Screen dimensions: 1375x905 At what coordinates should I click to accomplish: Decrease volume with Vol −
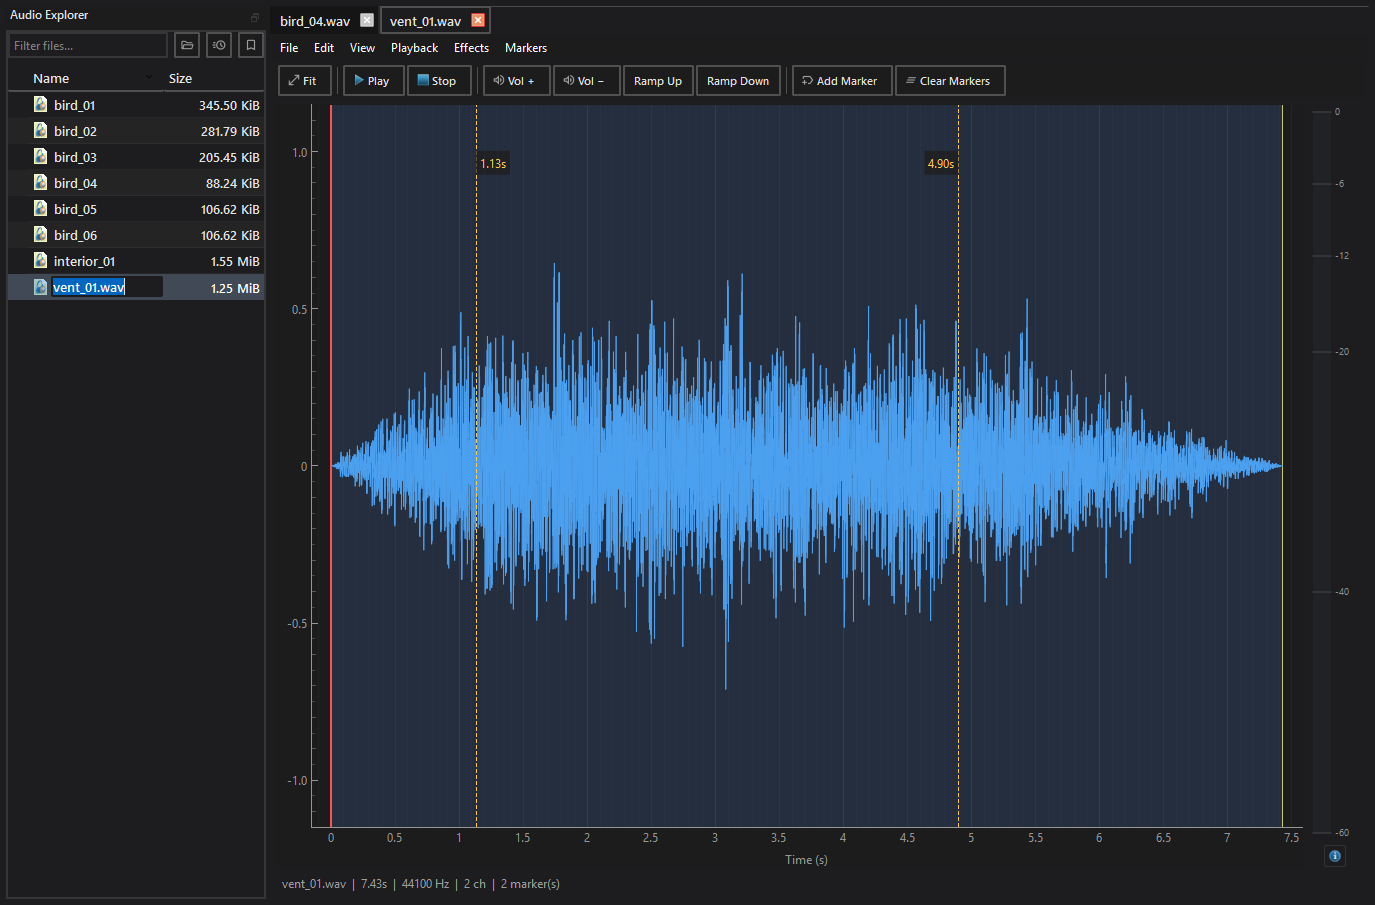[x=586, y=81]
